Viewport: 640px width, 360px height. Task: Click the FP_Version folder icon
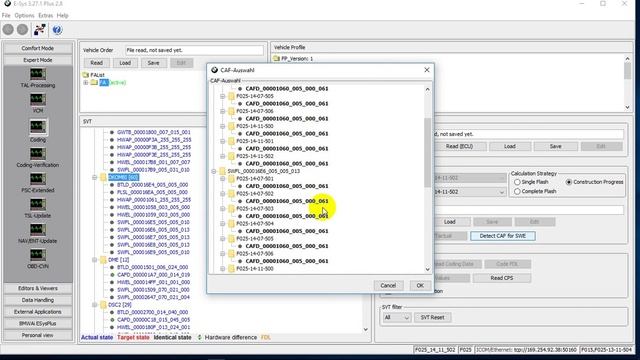click(276, 59)
